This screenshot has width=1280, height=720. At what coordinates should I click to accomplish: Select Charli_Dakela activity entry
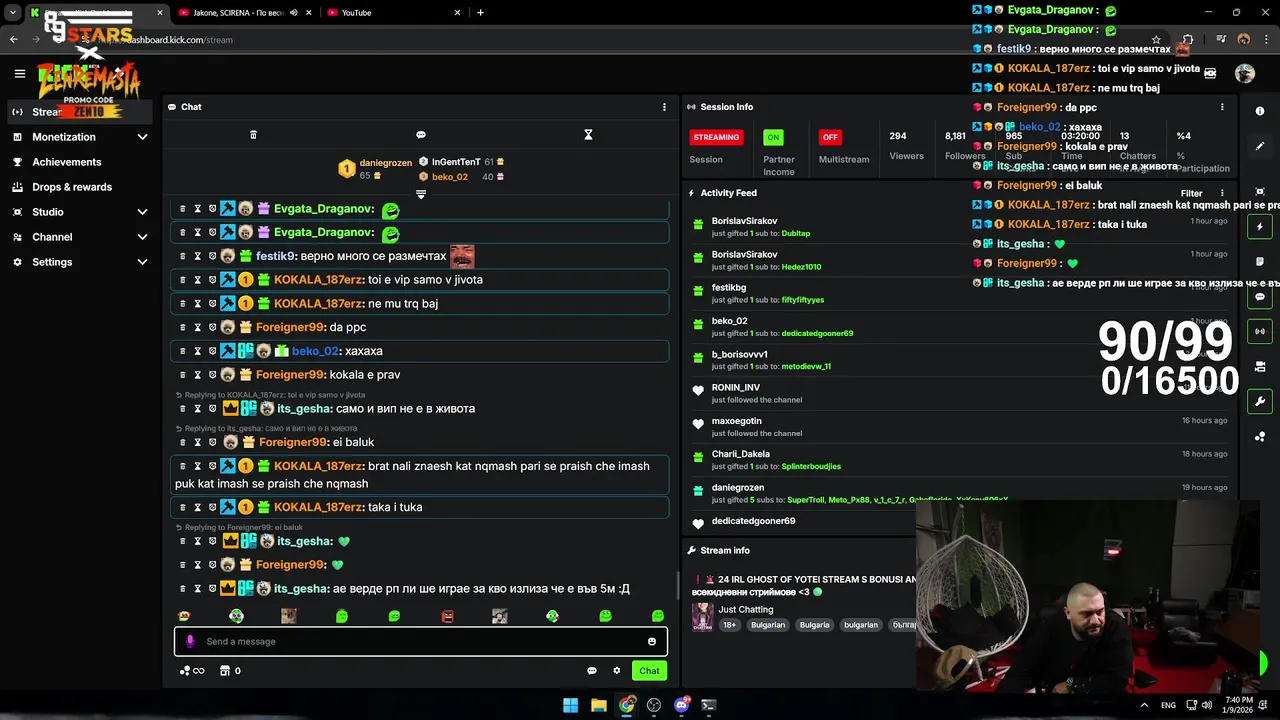[x=960, y=460]
